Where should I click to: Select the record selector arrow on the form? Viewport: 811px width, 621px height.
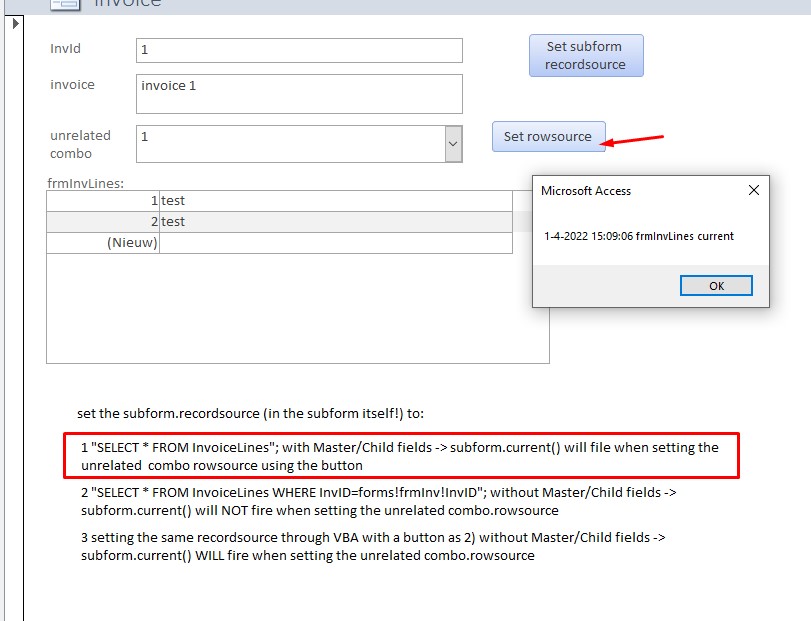coord(15,23)
